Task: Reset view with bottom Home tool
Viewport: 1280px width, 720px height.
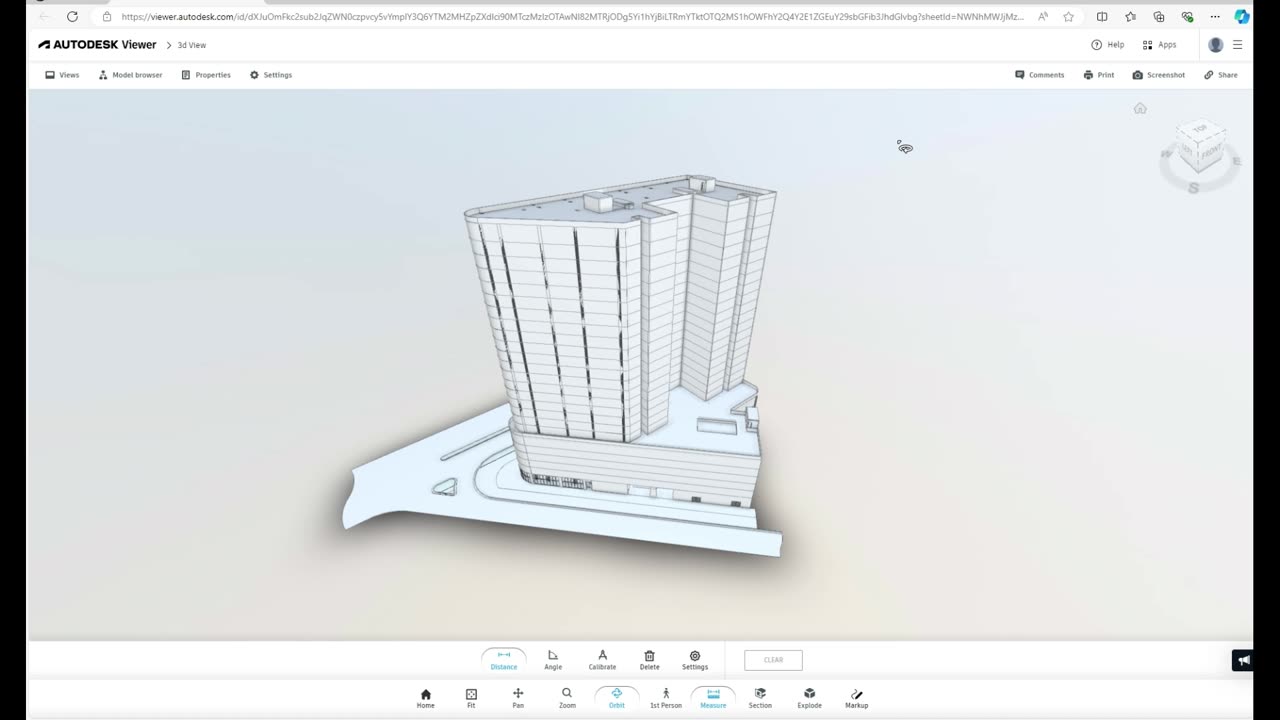Action: (426, 698)
